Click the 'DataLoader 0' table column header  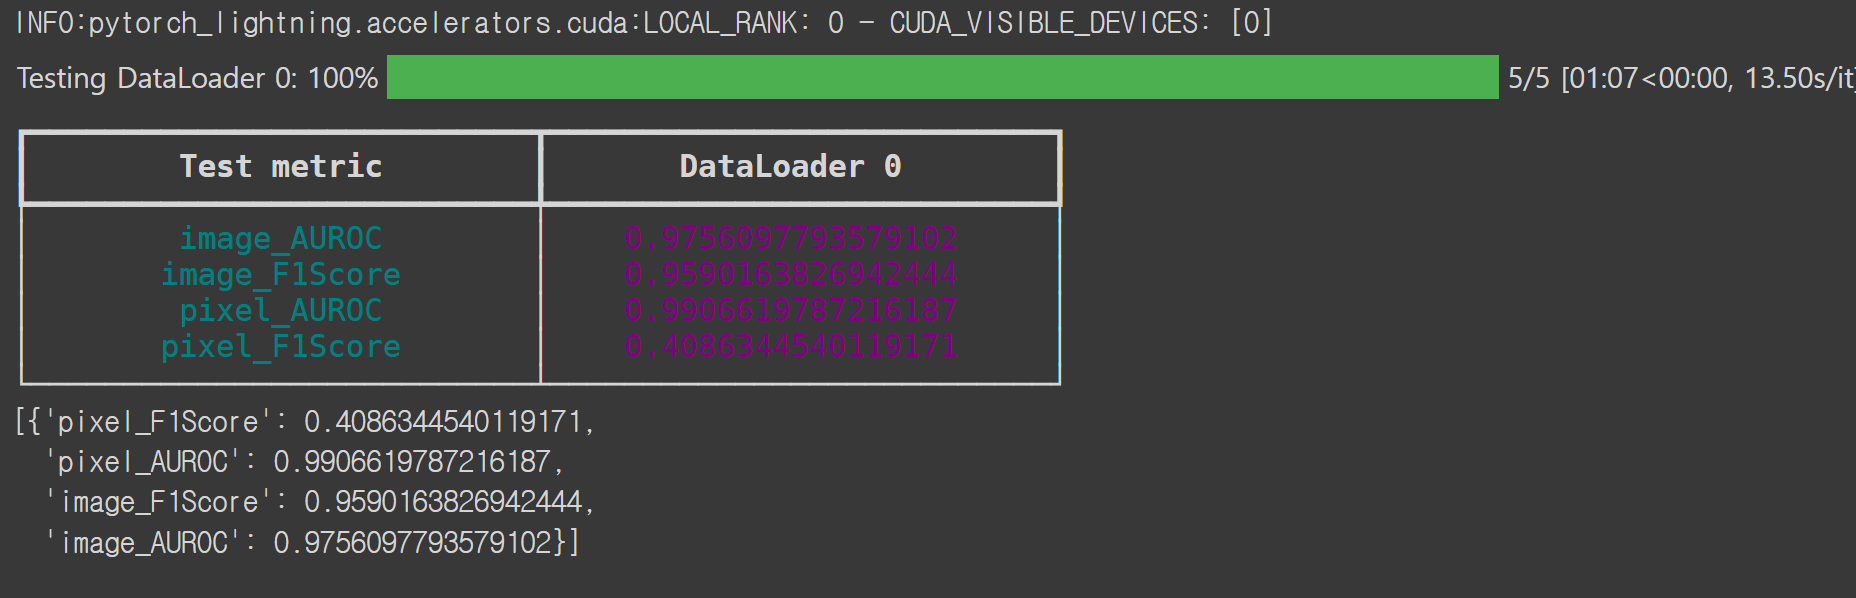[790, 166]
